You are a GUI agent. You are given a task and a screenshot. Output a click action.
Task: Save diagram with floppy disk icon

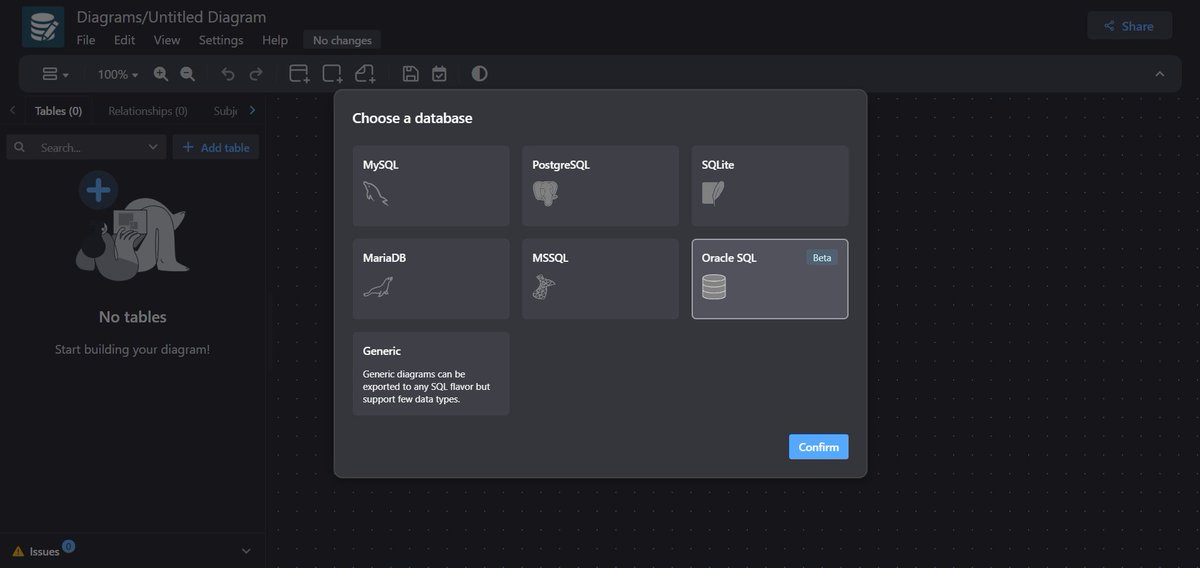[x=410, y=74]
